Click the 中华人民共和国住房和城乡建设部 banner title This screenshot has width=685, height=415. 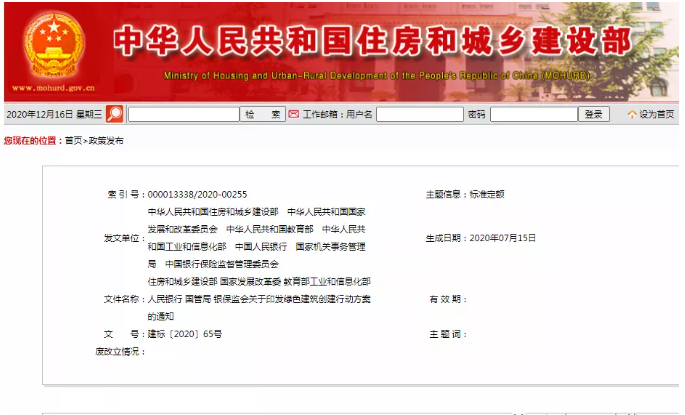pos(372,41)
